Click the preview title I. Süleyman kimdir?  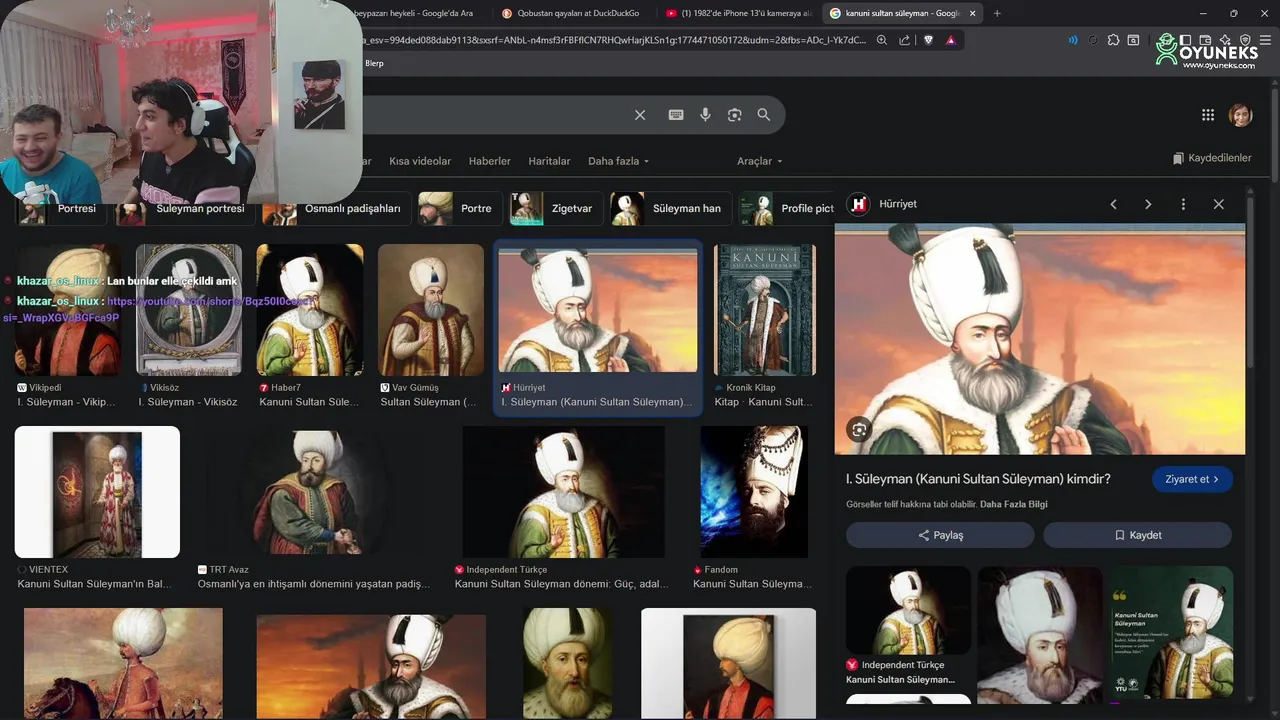pos(978,479)
